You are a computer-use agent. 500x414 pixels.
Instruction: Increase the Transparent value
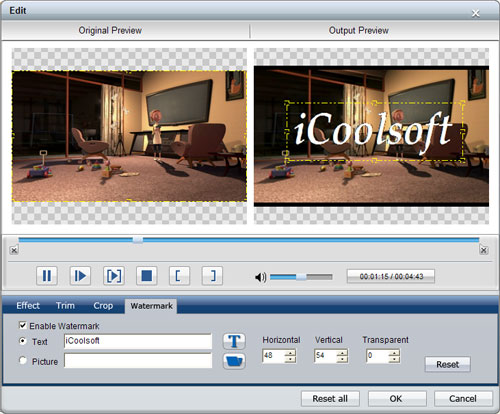coord(394,353)
